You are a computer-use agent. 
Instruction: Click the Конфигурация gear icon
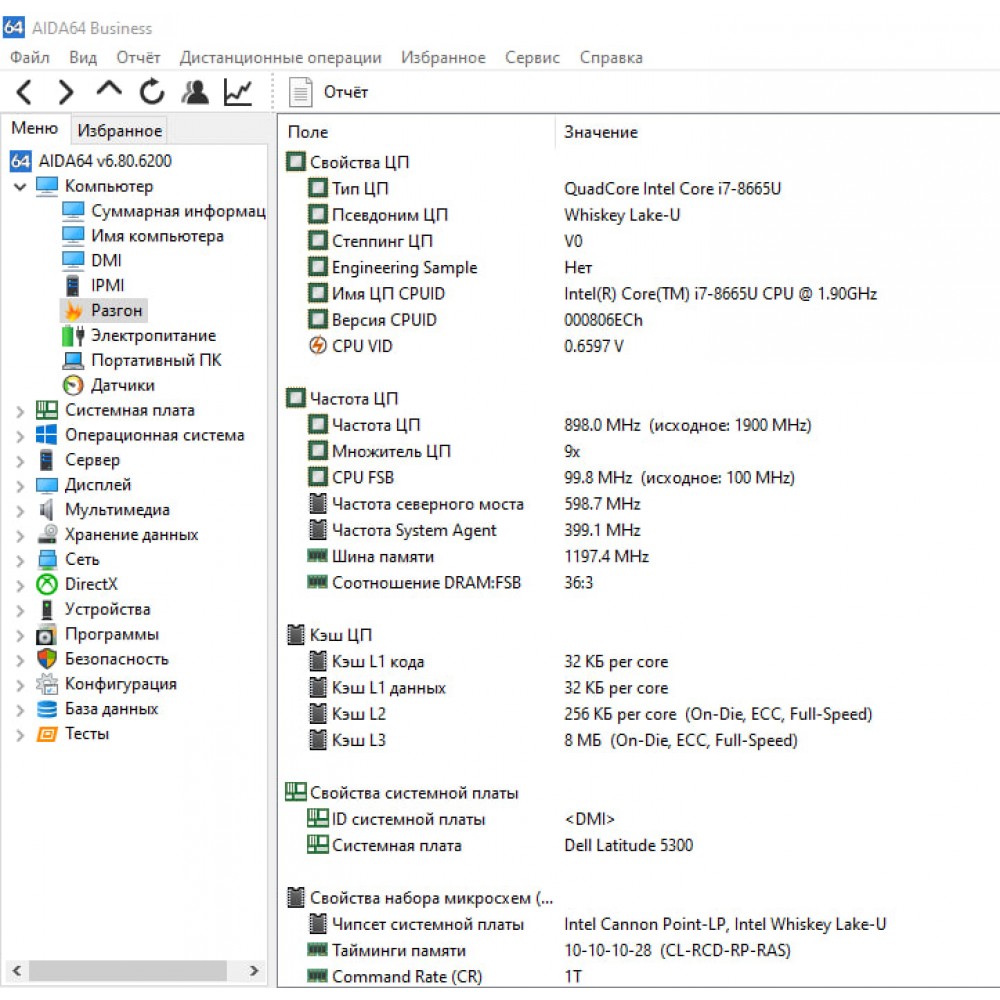coord(47,684)
